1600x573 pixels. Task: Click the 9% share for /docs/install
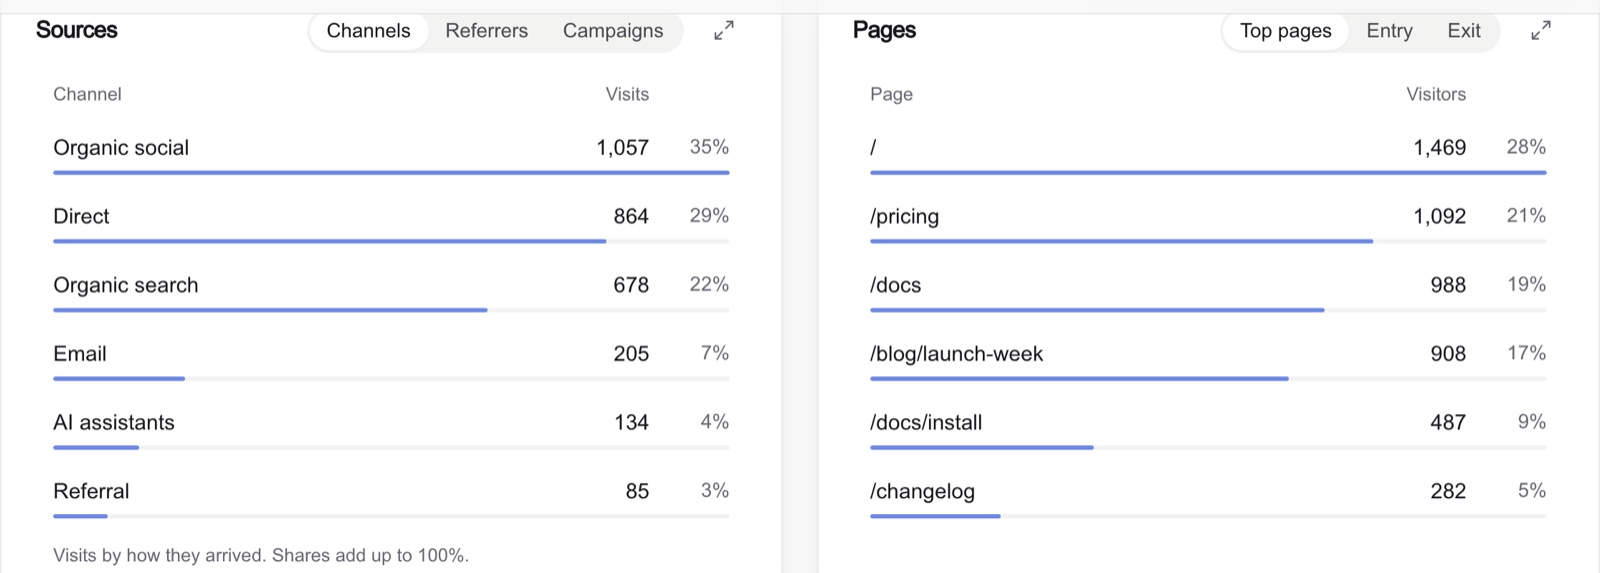(x=1532, y=422)
